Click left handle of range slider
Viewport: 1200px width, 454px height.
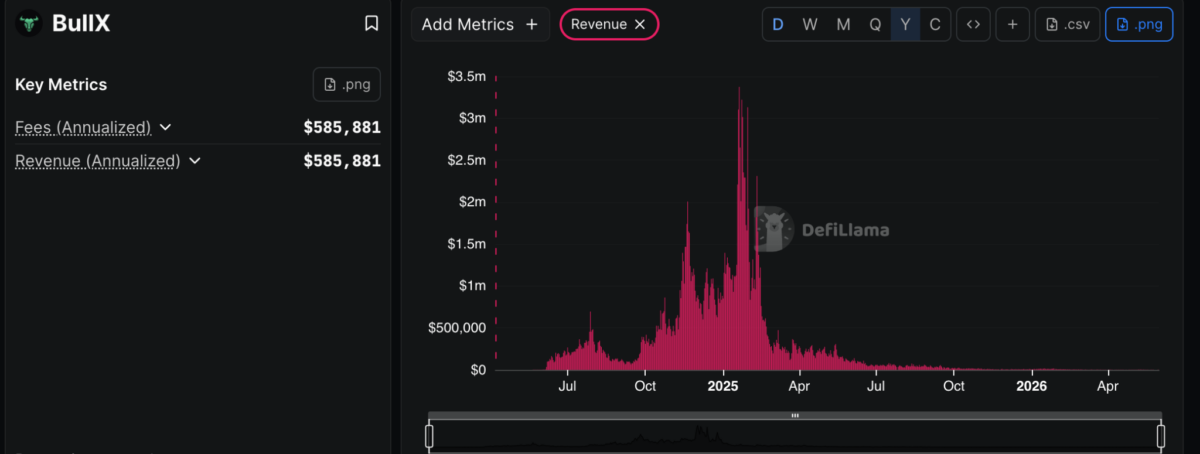429,436
